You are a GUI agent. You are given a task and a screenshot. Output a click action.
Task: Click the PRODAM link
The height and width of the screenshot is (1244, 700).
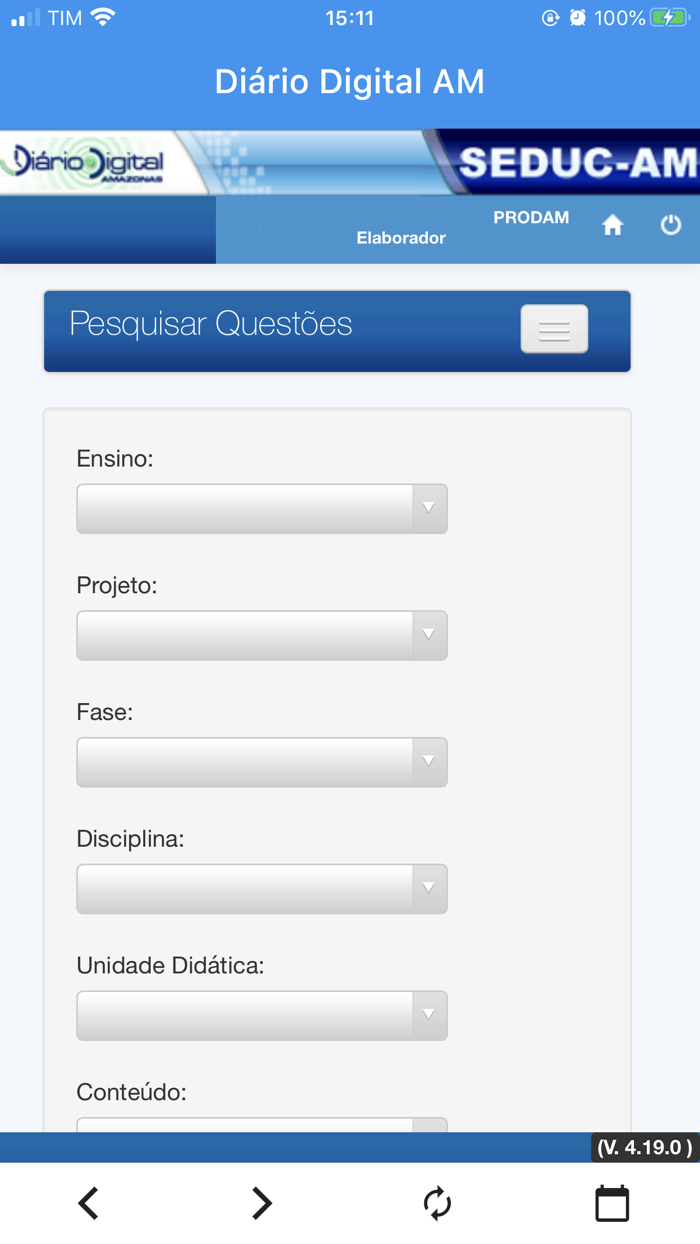coord(531,217)
